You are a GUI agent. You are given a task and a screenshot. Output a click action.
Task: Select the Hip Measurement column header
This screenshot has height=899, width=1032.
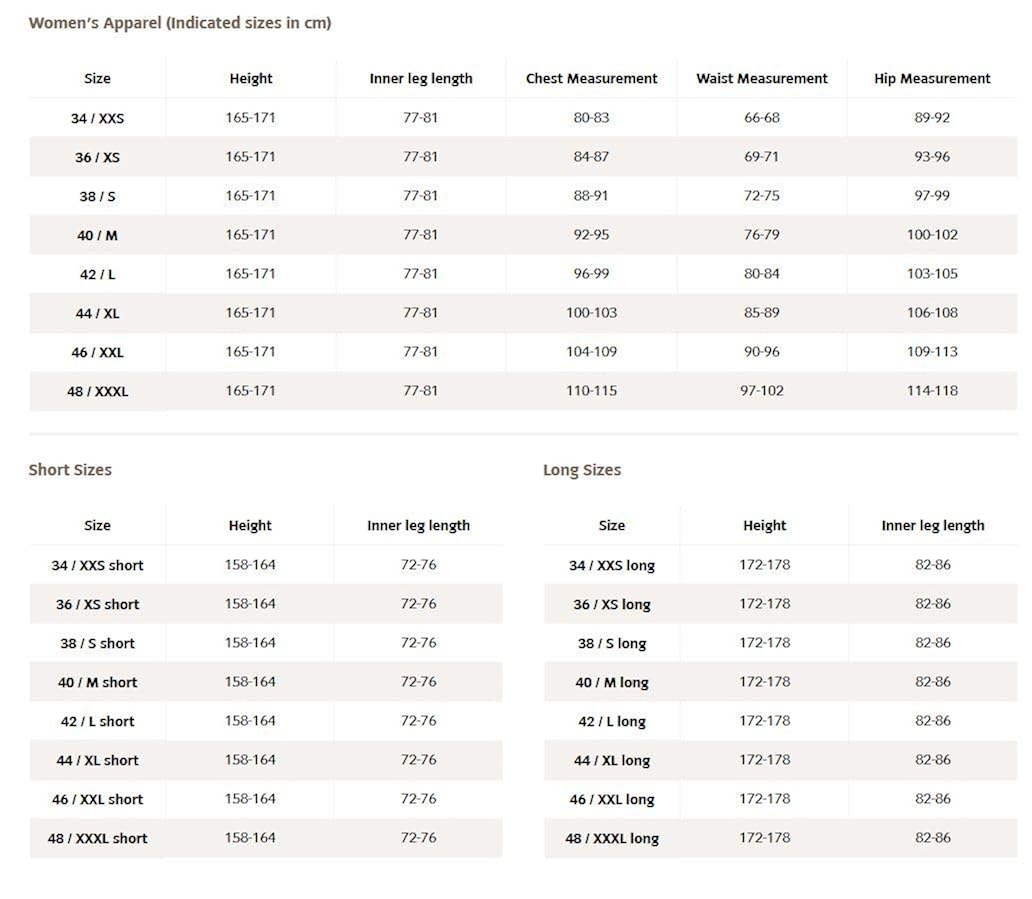click(x=932, y=79)
